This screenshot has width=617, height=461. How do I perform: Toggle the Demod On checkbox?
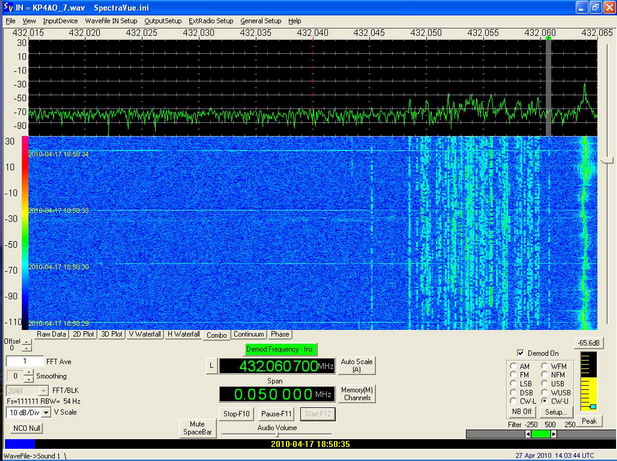click(520, 353)
